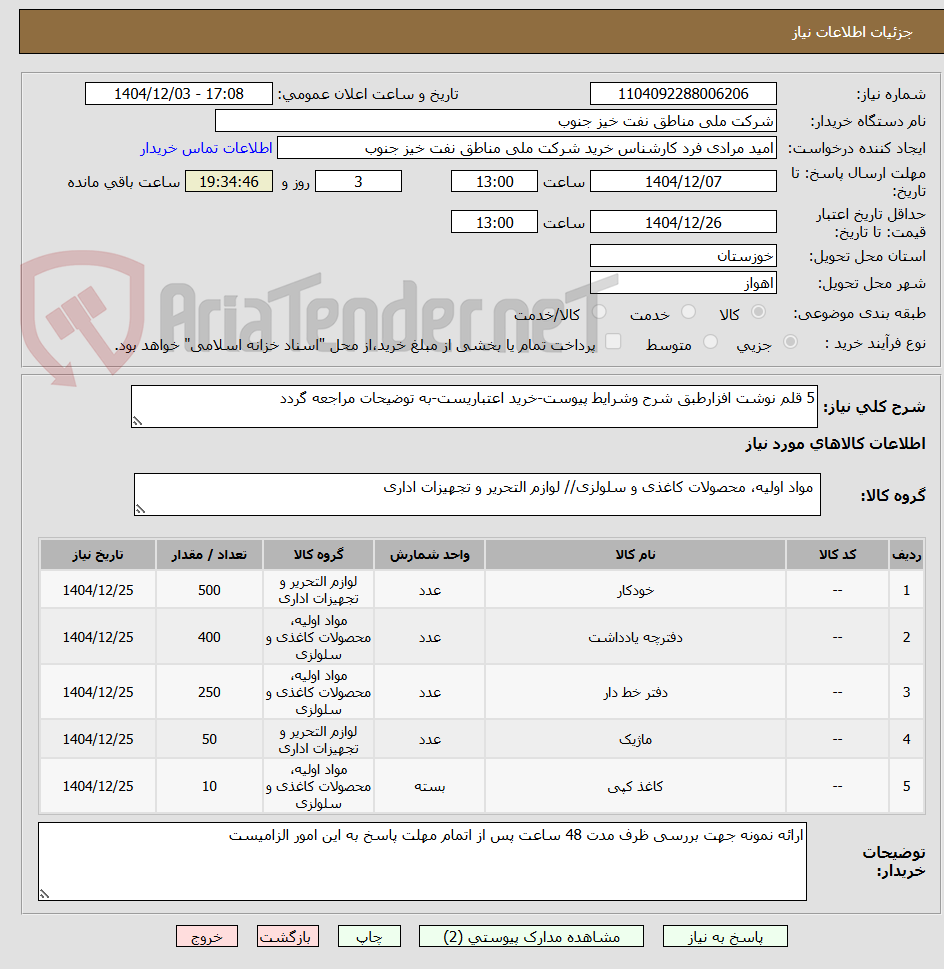Image resolution: width=944 pixels, height=969 pixels.
Task: Click the ردیف column header
Action: click(906, 554)
